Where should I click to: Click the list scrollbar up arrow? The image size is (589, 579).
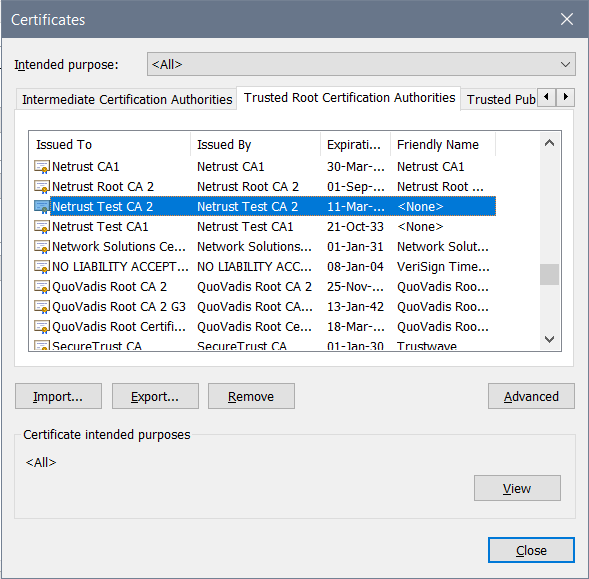549,143
